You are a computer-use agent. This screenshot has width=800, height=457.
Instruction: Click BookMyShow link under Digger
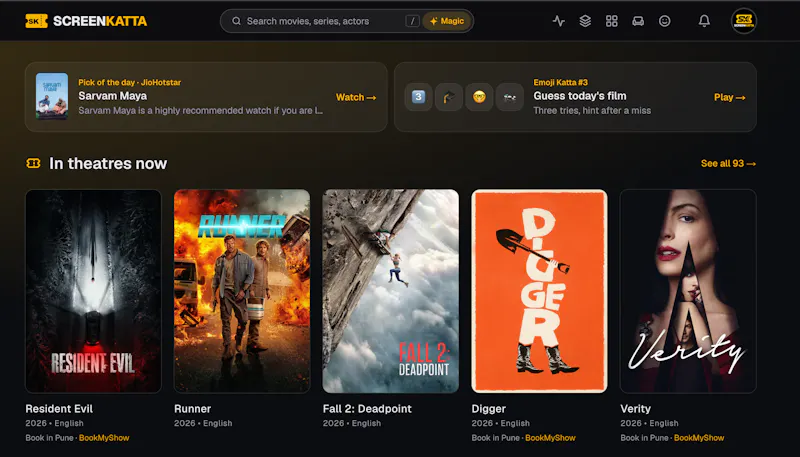(x=550, y=438)
